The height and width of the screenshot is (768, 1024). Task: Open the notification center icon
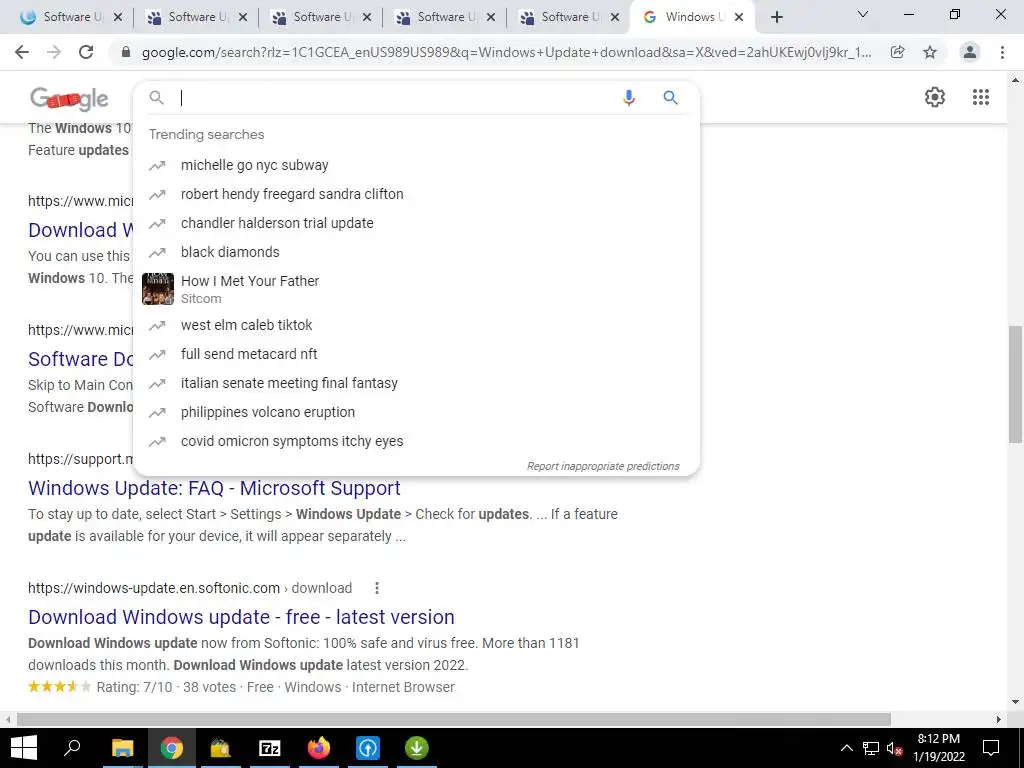click(x=991, y=748)
